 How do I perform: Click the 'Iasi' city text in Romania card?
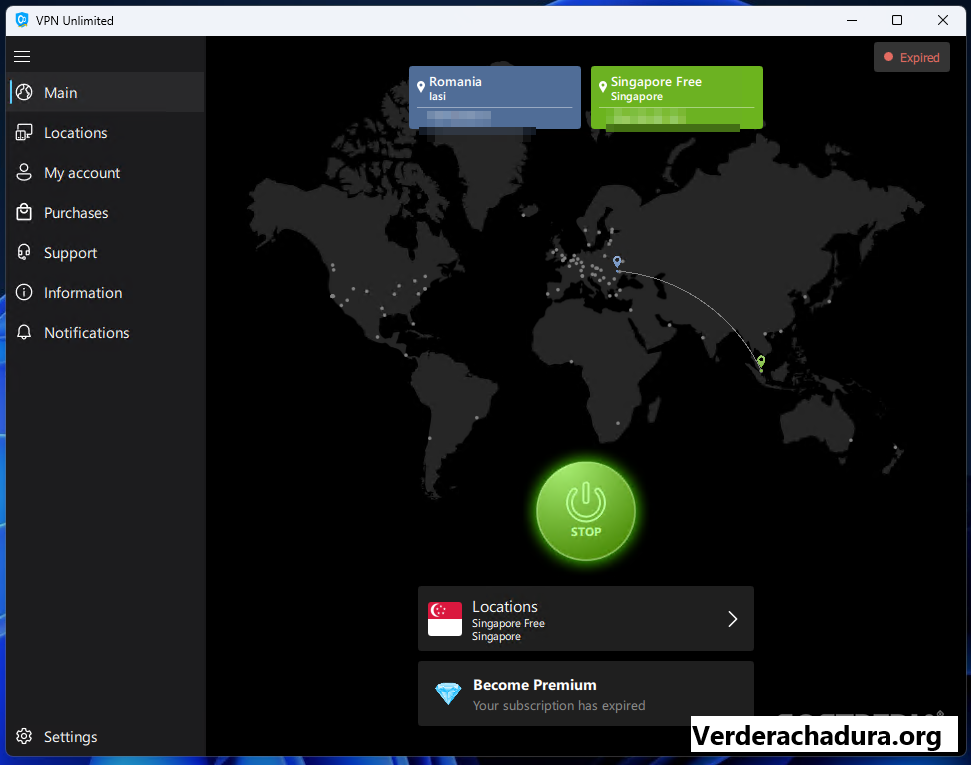(437, 96)
